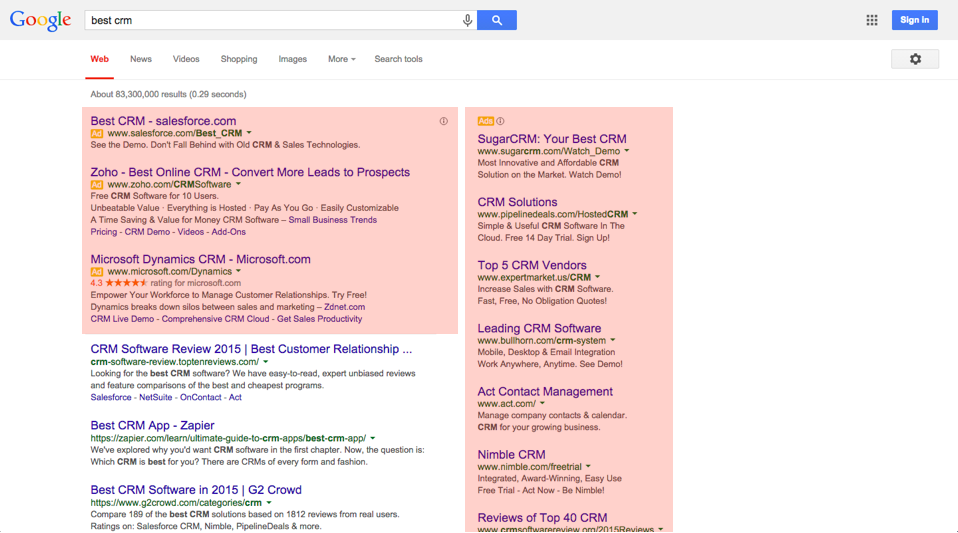The width and height of the screenshot is (958, 533).
Task: Click the 'Zdnet.com' link
Action: (345, 307)
